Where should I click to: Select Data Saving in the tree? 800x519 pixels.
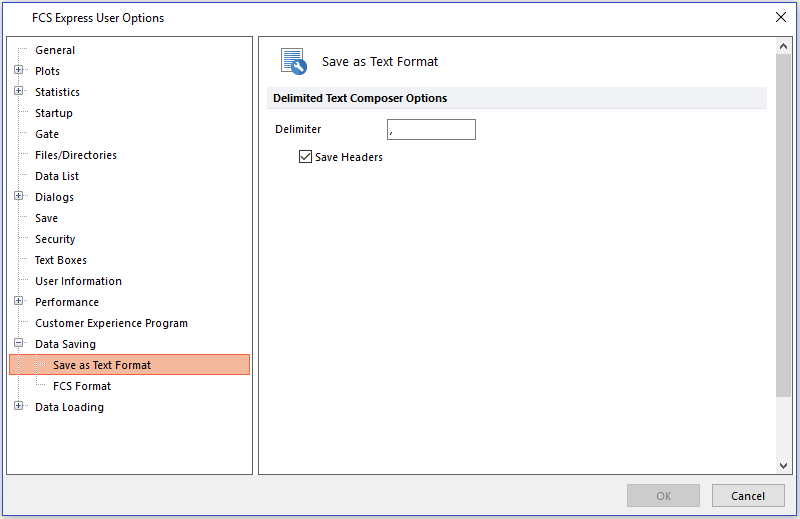coord(65,344)
